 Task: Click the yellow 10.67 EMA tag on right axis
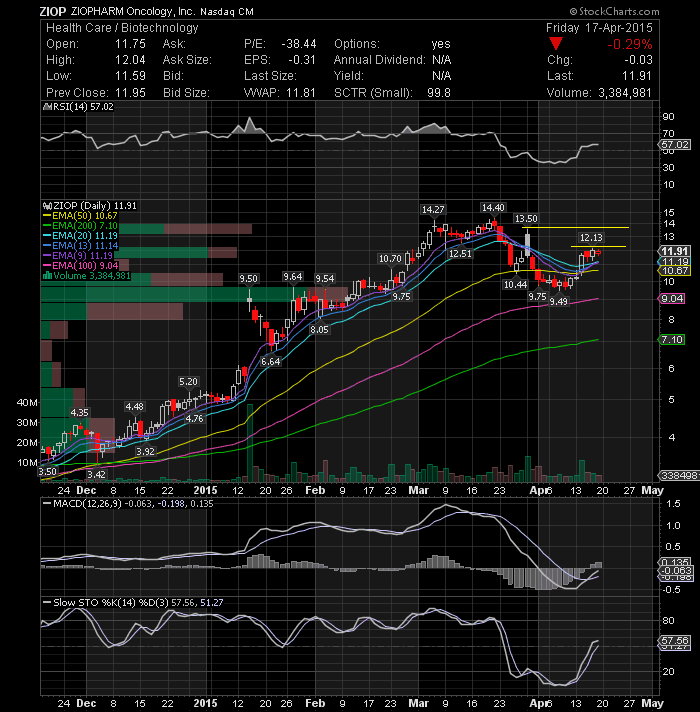675,271
